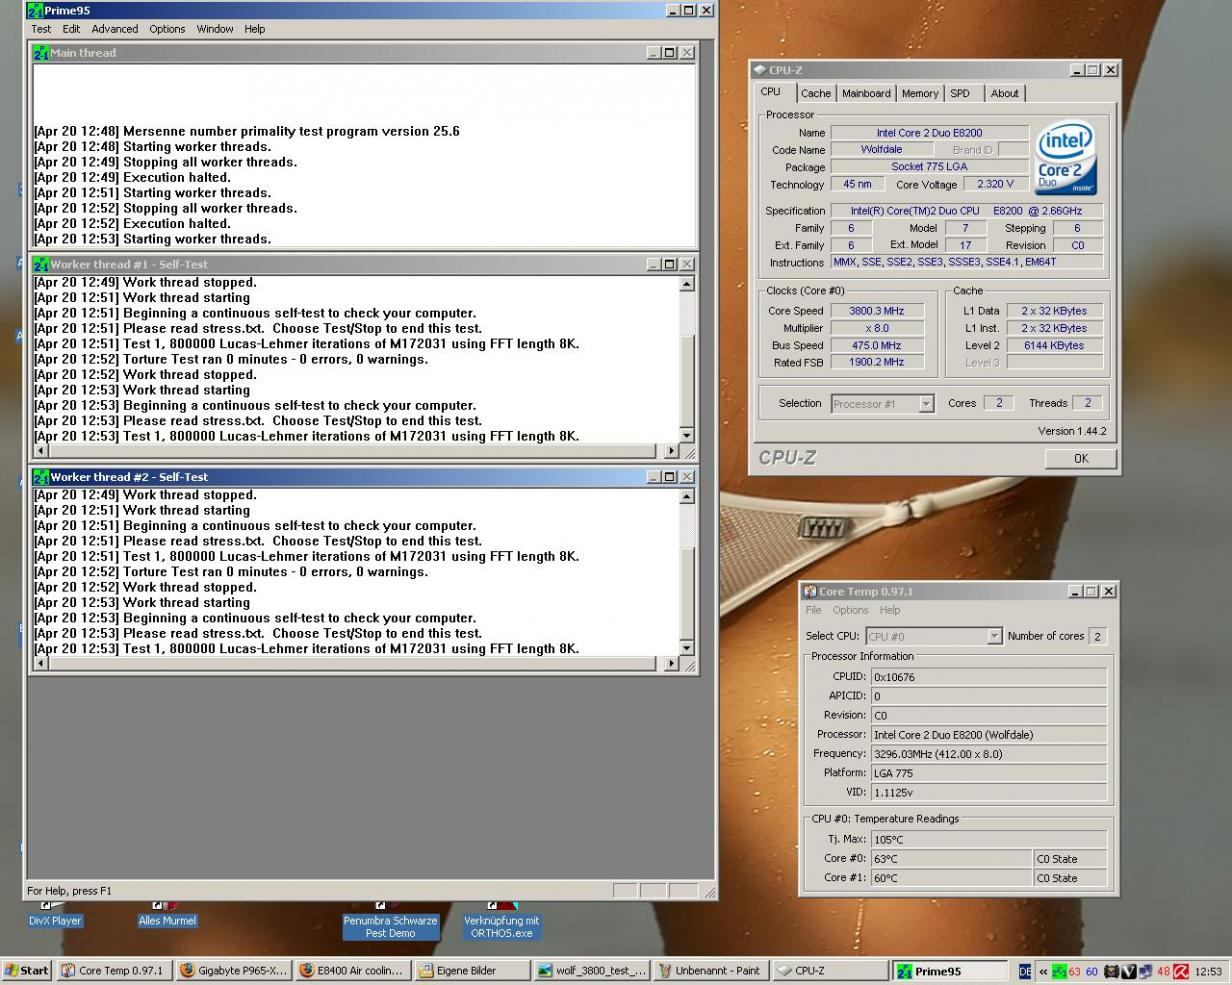Screen dimensions: 1232x985
Task: Minimize the Main thread child window
Action: [653, 53]
